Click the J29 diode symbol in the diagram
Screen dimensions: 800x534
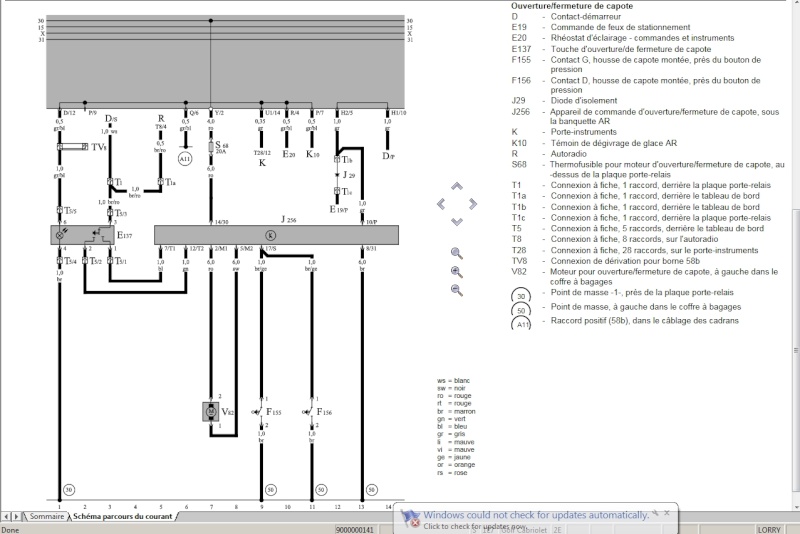tap(337, 175)
